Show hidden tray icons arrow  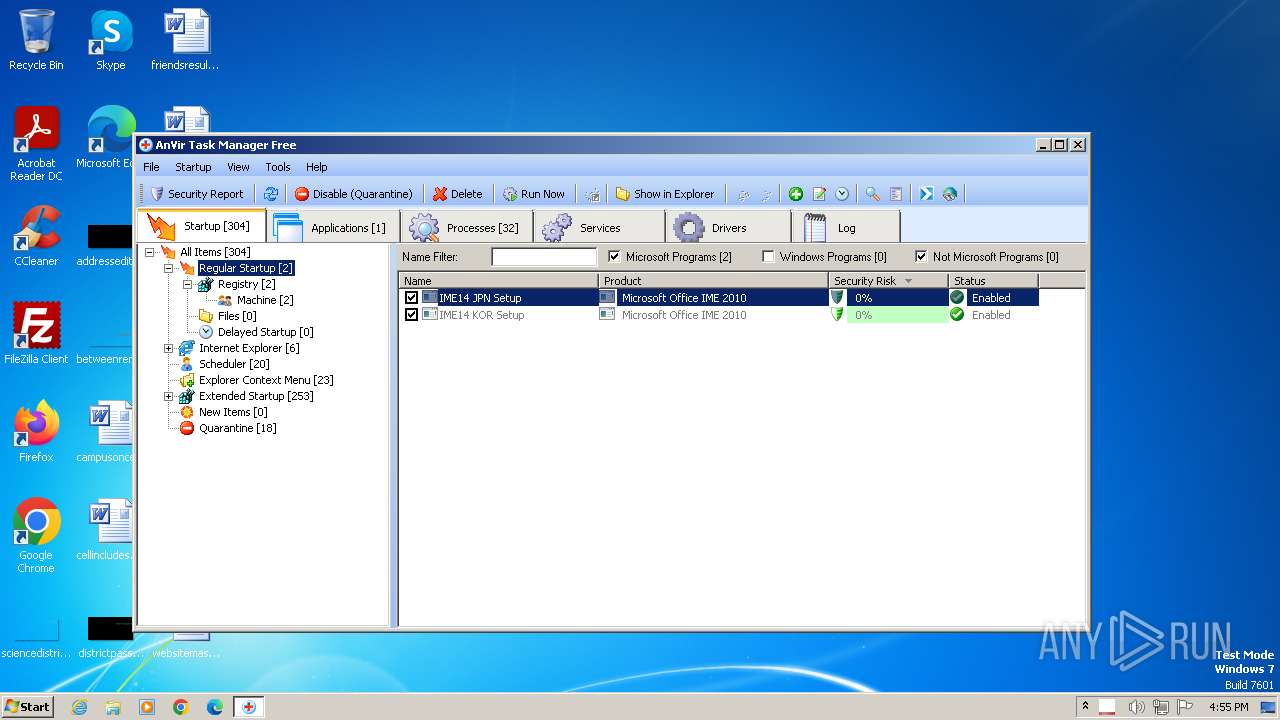pyautogui.click(x=1085, y=707)
